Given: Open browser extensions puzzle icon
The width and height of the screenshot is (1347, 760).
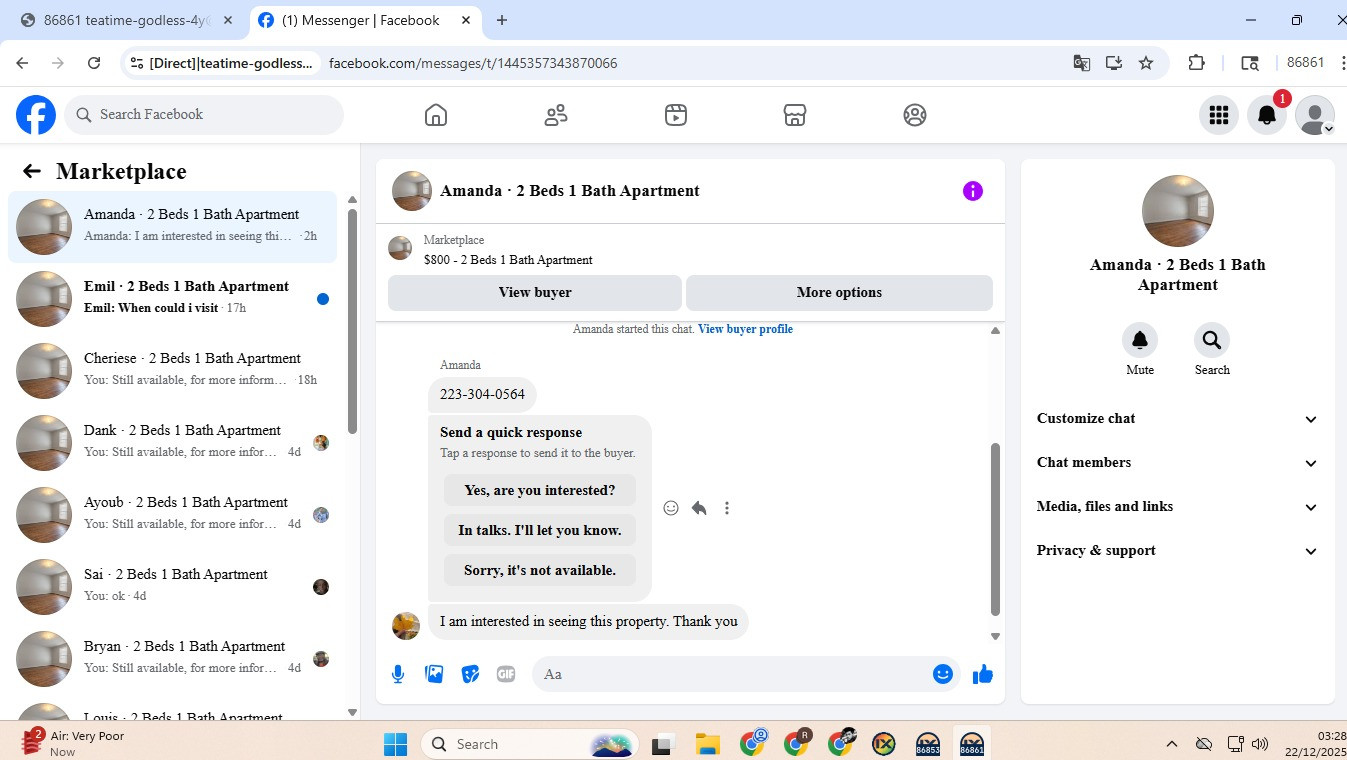Looking at the screenshot, I should point(1196,63).
